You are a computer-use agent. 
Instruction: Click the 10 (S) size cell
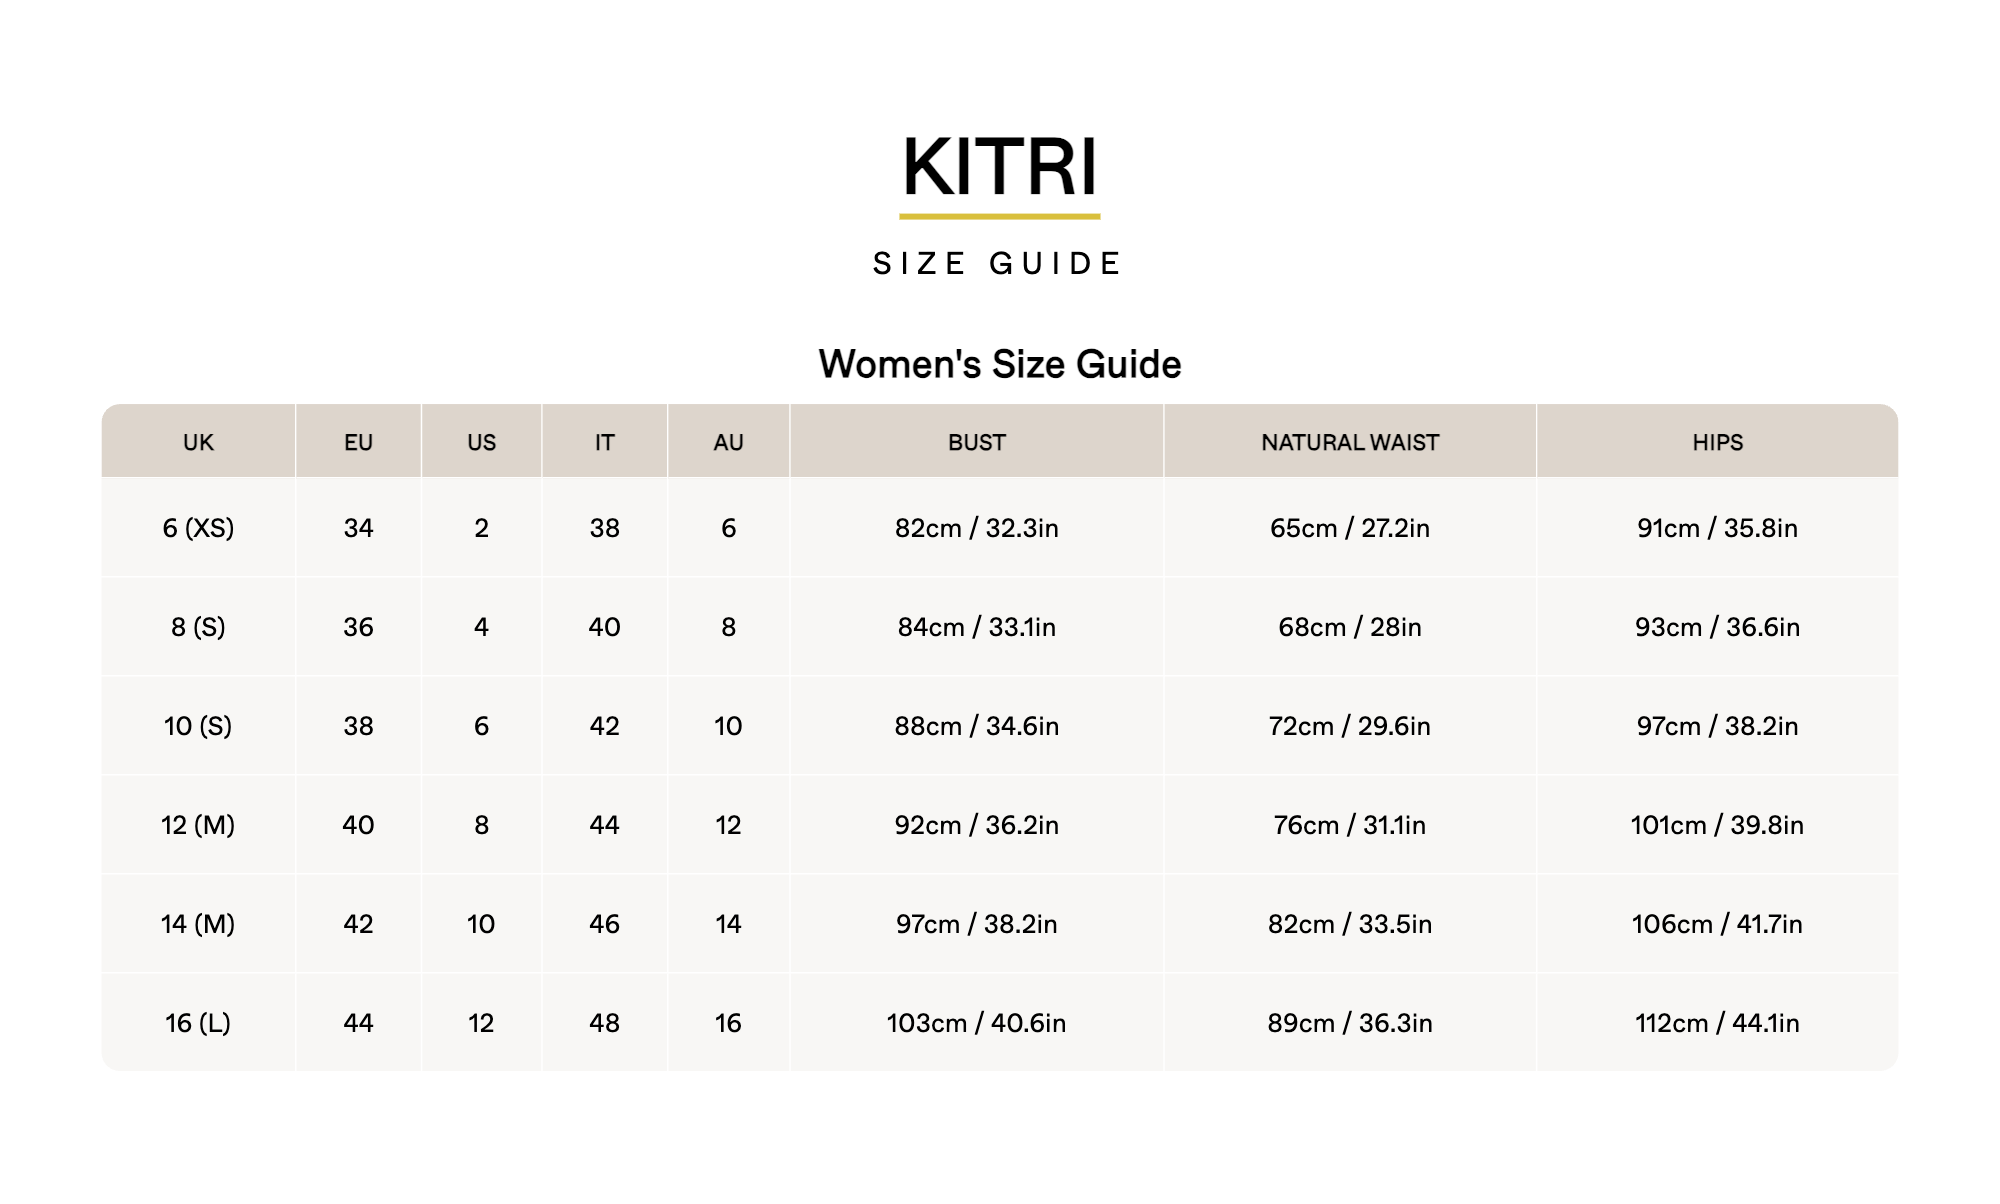coord(198,726)
